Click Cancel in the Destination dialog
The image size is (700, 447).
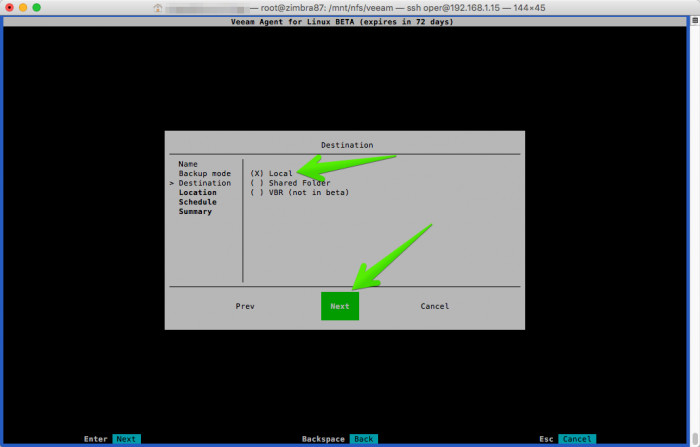[x=434, y=306]
